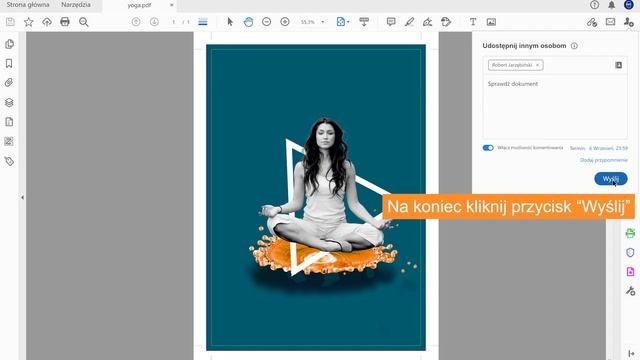Open address book icon
640x360 pixels.
tap(618, 65)
